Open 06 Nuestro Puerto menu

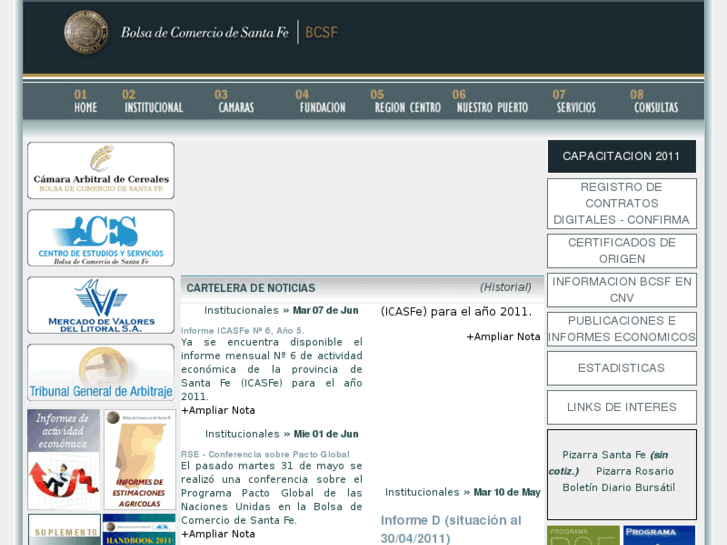click(x=491, y=101)
